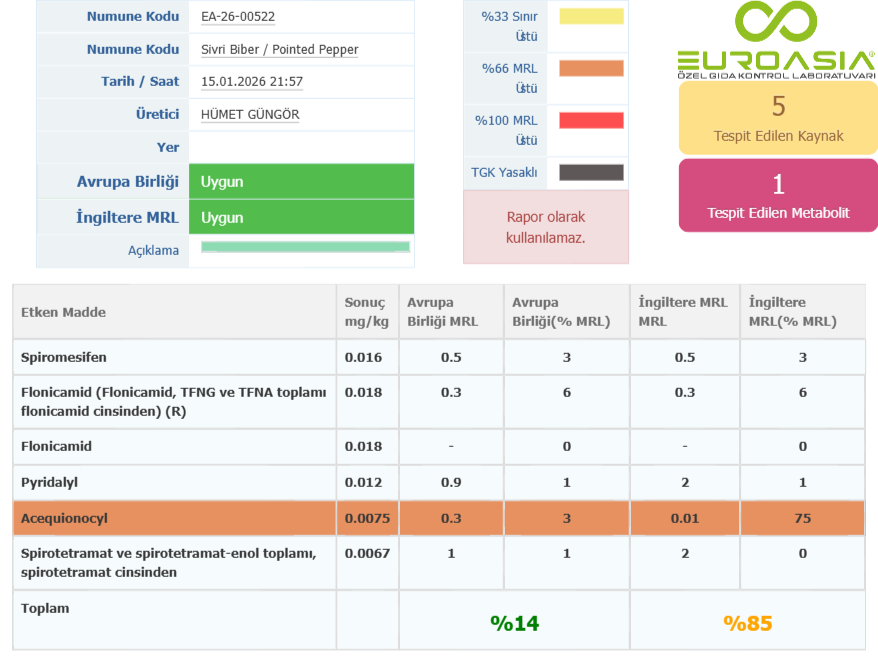Click the producer name HÜMET GÜNGÖR

click(250, 115)
